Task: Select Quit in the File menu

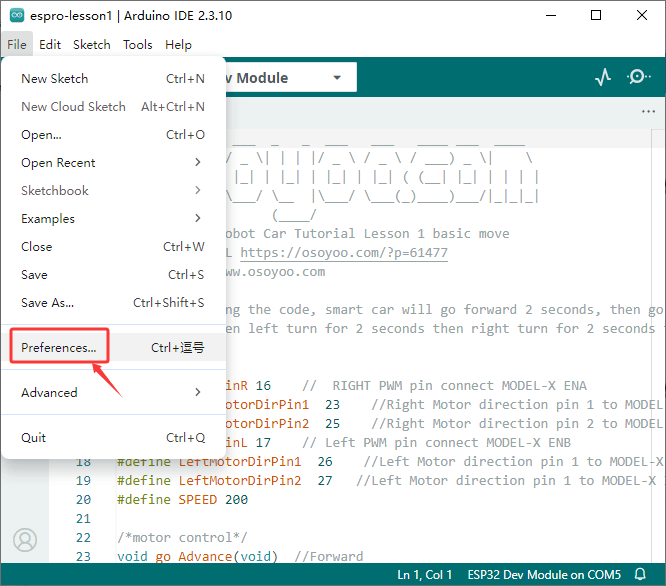Action: click(113, 437)
